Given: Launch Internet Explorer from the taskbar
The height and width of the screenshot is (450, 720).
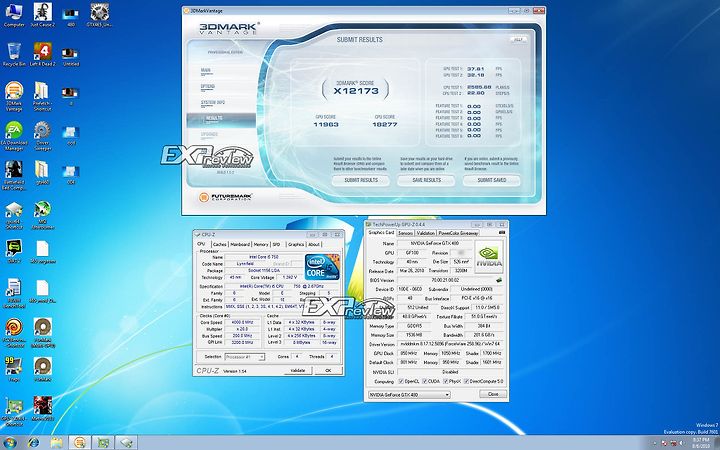Looking at the screenshot, I should point(33,443).
